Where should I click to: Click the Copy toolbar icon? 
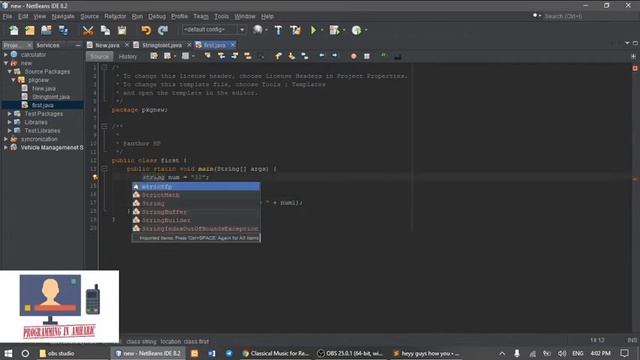point(105,30)
